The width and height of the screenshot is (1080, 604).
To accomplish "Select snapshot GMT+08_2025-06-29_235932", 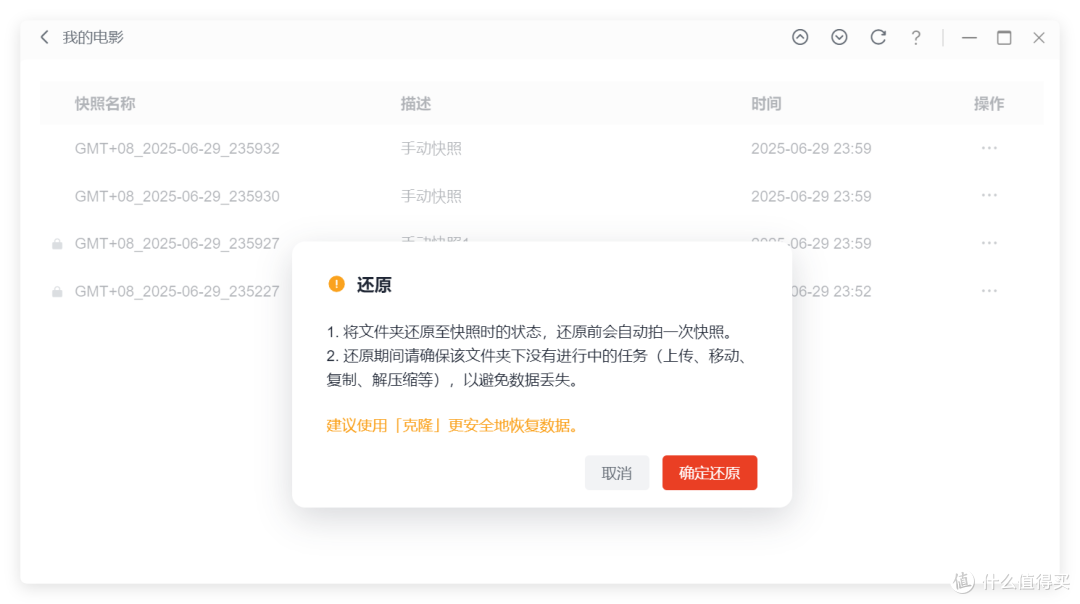I will (177, 149).
